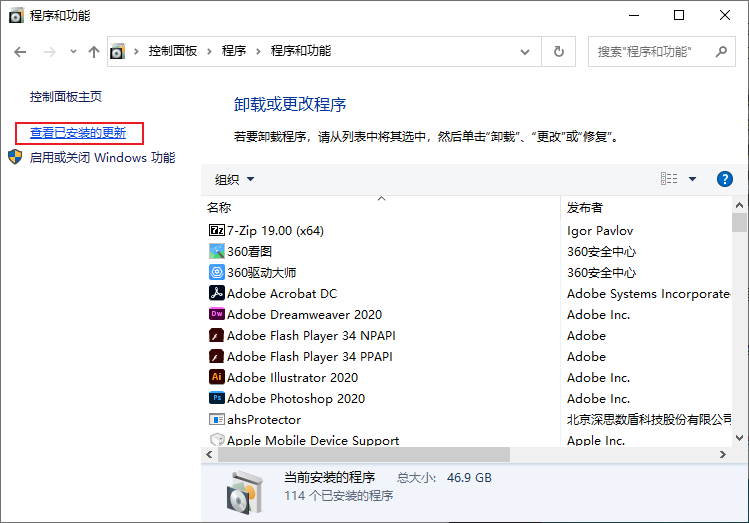Click the vertical scrollbar down arrow
This screenshot has width=749, height=523.
739,438
